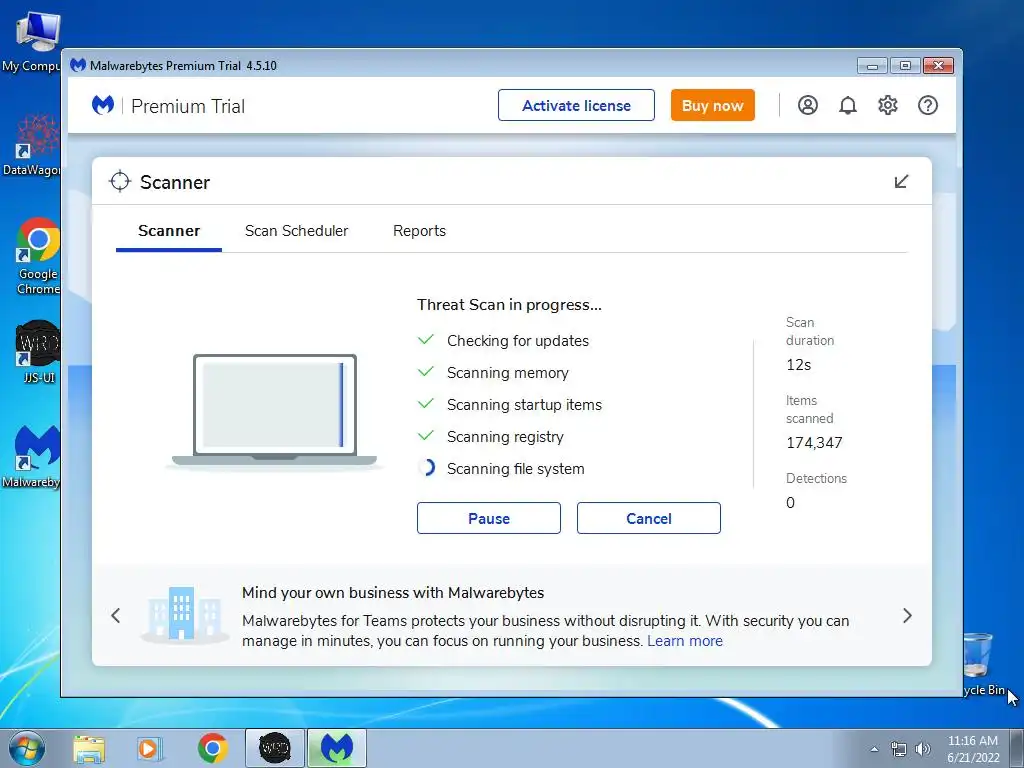Click the scanning laptop illustration

pos(274,411)
